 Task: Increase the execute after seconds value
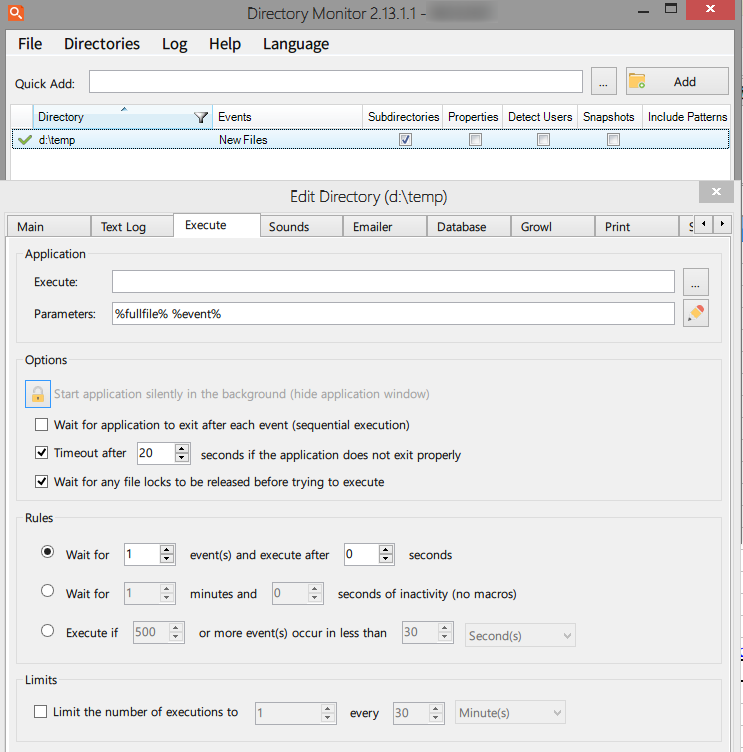[386, 550]
